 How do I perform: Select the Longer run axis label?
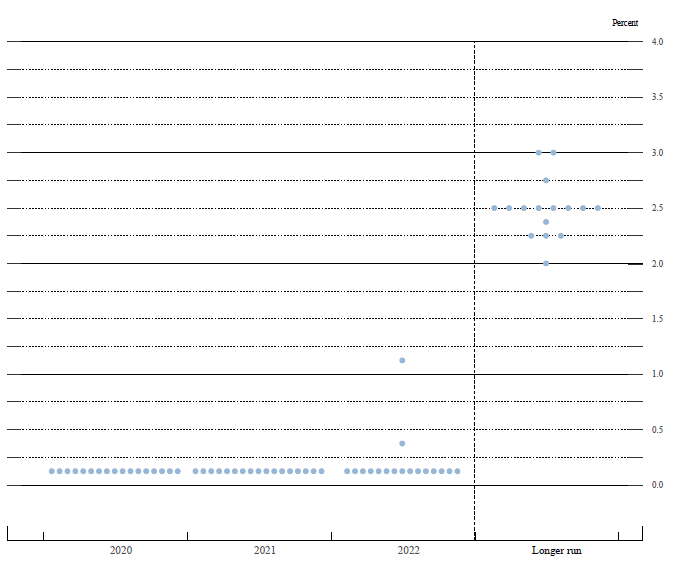coord(556,551)
